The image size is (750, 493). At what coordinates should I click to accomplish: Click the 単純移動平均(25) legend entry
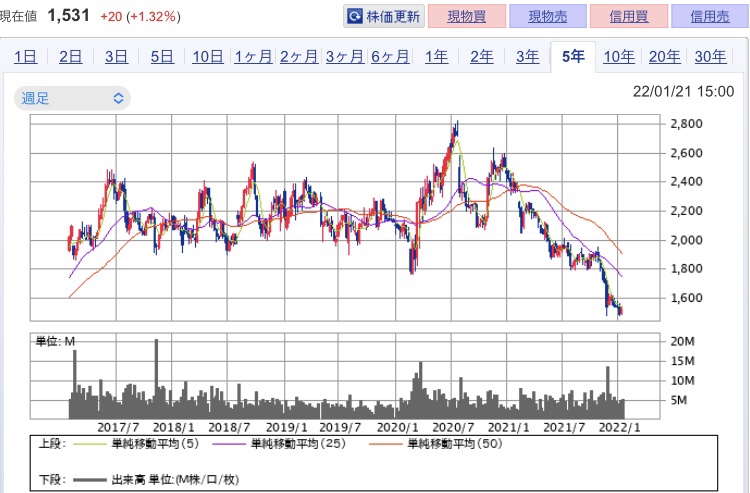(x=279, y=444)
